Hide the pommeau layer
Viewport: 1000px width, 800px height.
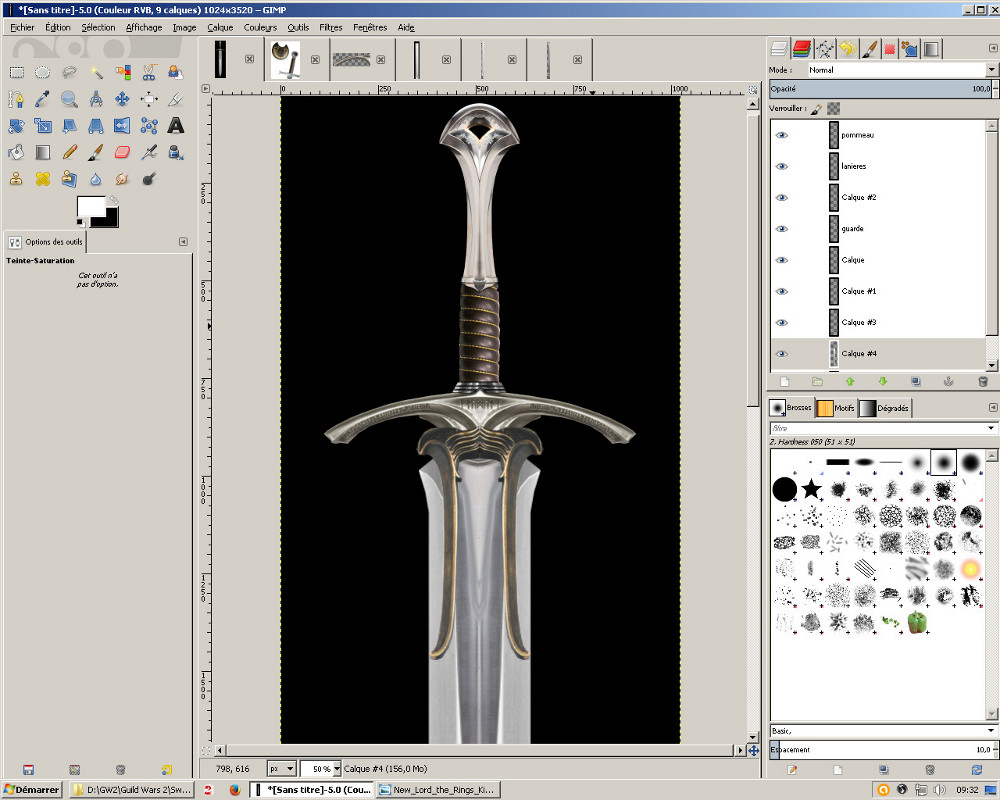tap(782, 135)
